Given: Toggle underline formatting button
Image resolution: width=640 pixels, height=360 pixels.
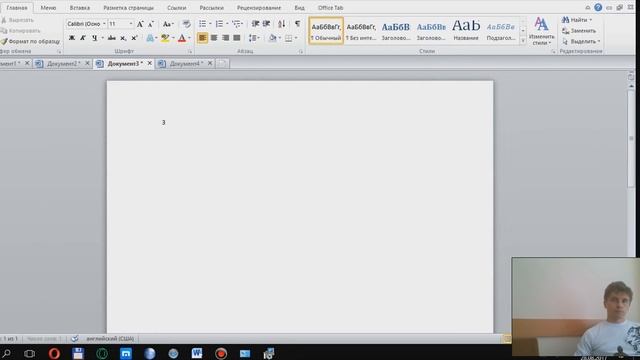Looking at the screenshot, I should [94, 38].
